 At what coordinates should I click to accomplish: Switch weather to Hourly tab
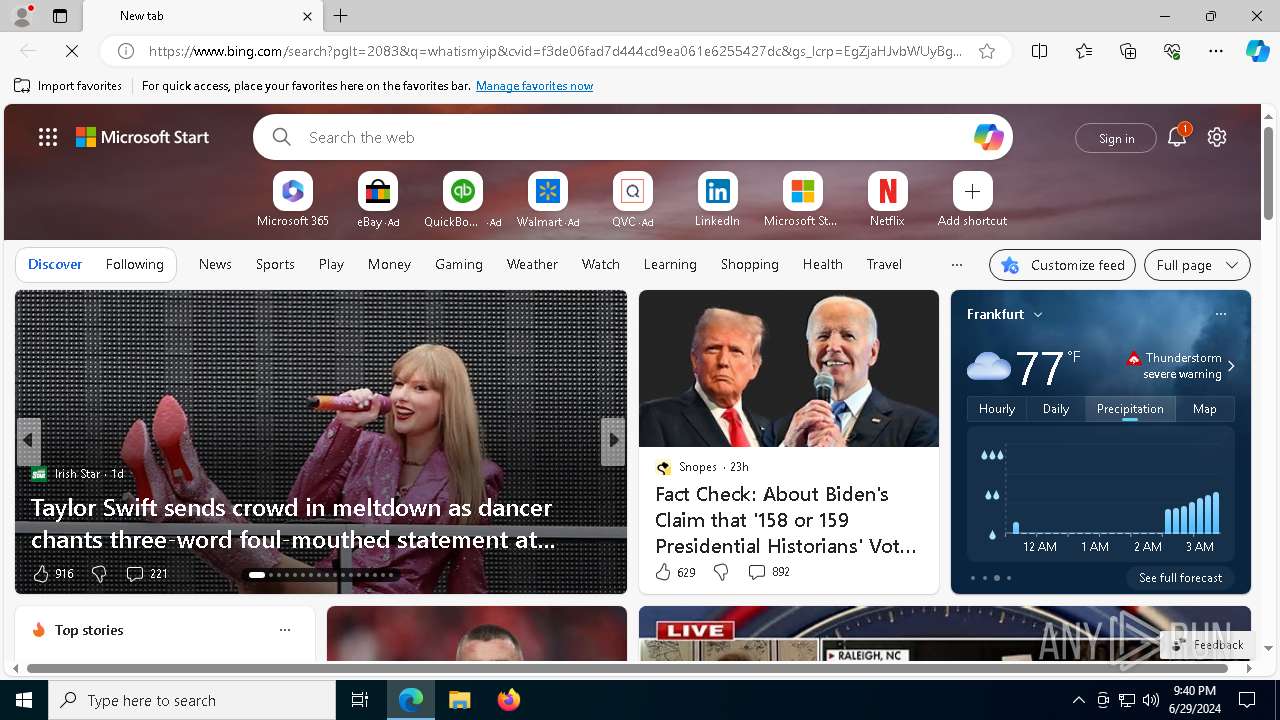pos(997,409)
